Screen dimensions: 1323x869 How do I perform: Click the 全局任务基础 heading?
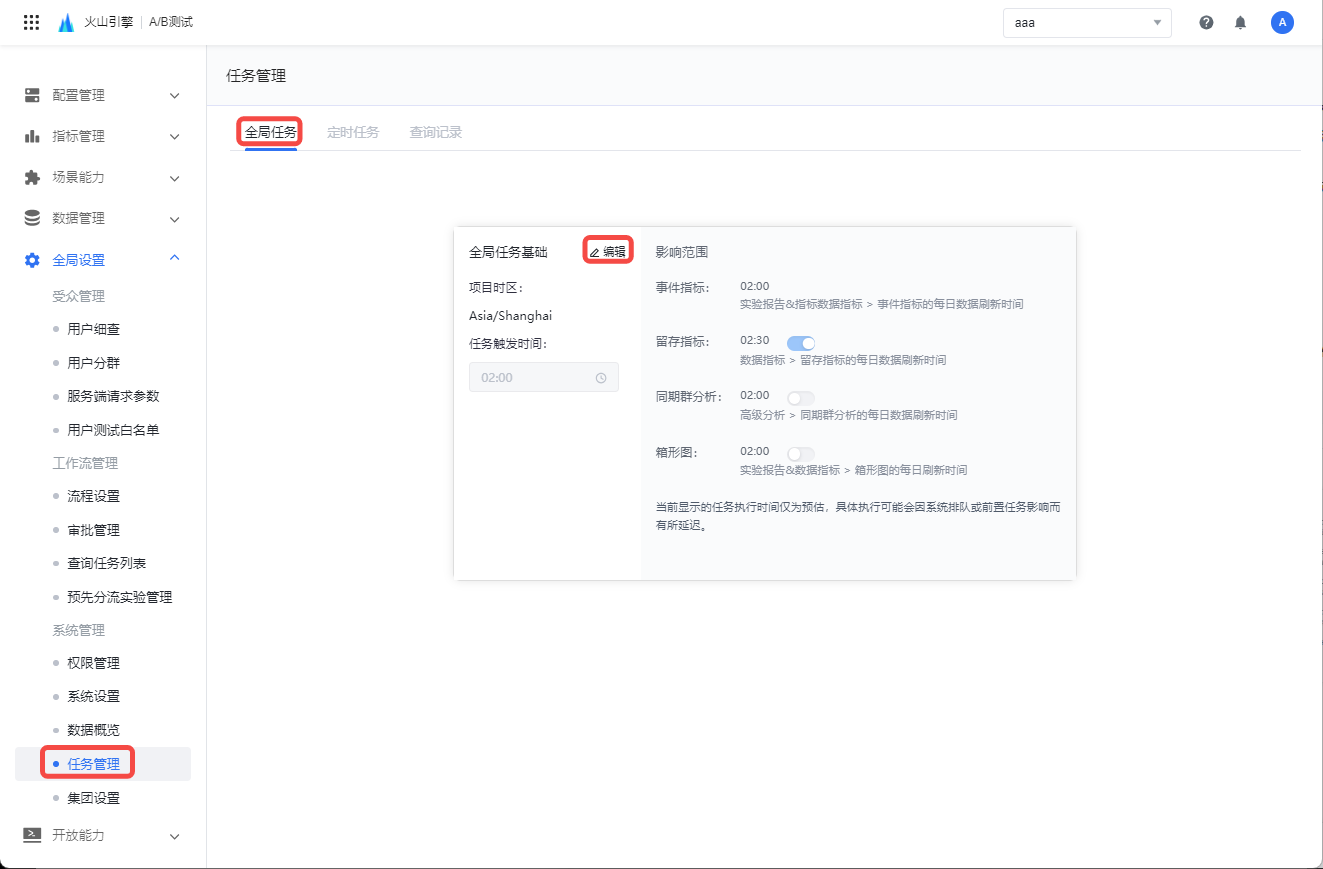tap(508, 252)
